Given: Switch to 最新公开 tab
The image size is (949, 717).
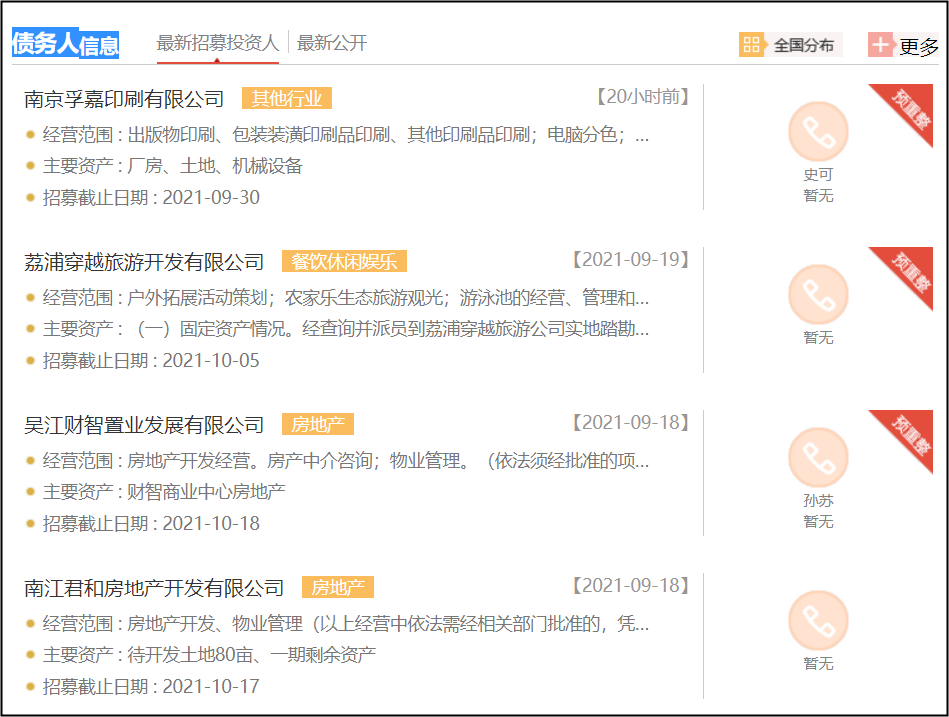Looking at the screenshot, I should click(332, 43).
